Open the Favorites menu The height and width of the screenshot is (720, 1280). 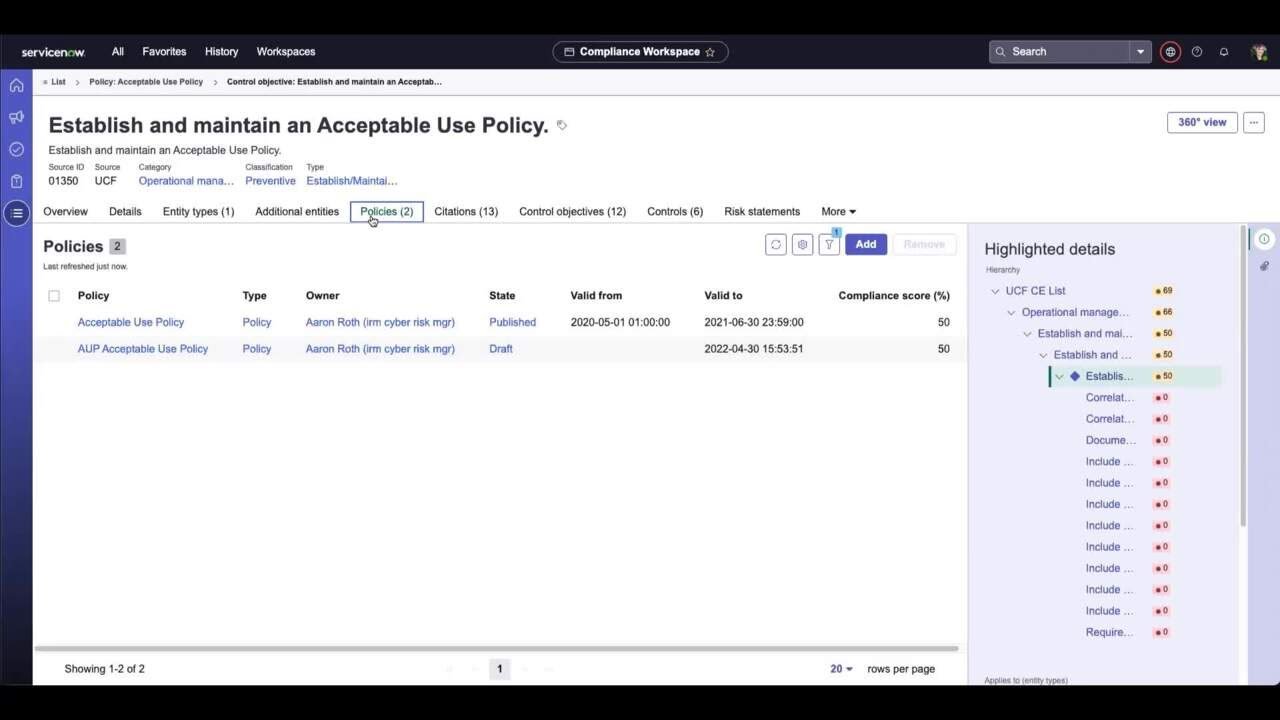pos(164,52)
